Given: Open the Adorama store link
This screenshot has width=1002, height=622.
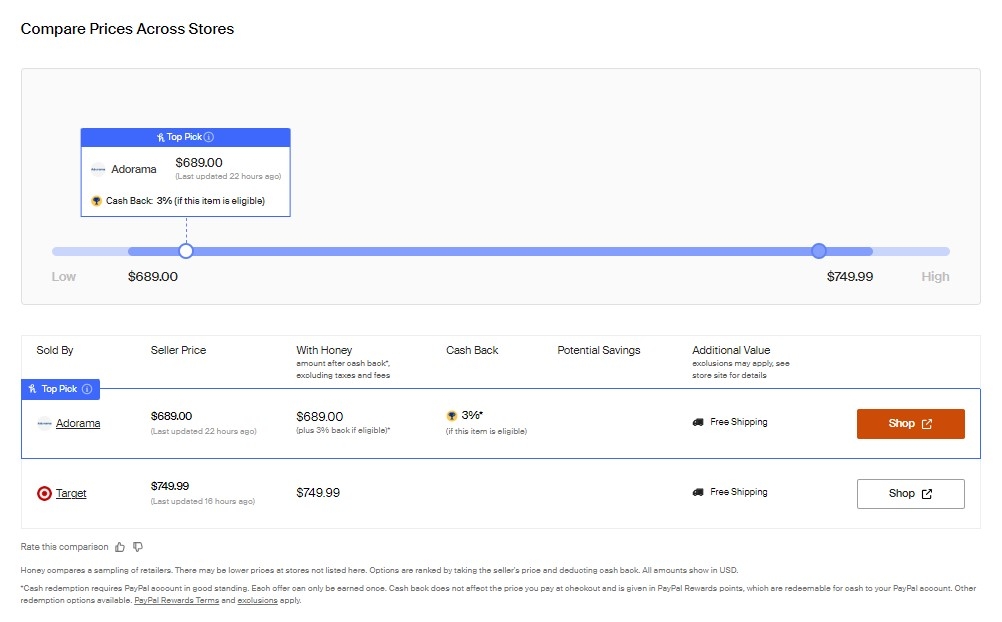Looking at the screenshot, I should click(78, 423).
